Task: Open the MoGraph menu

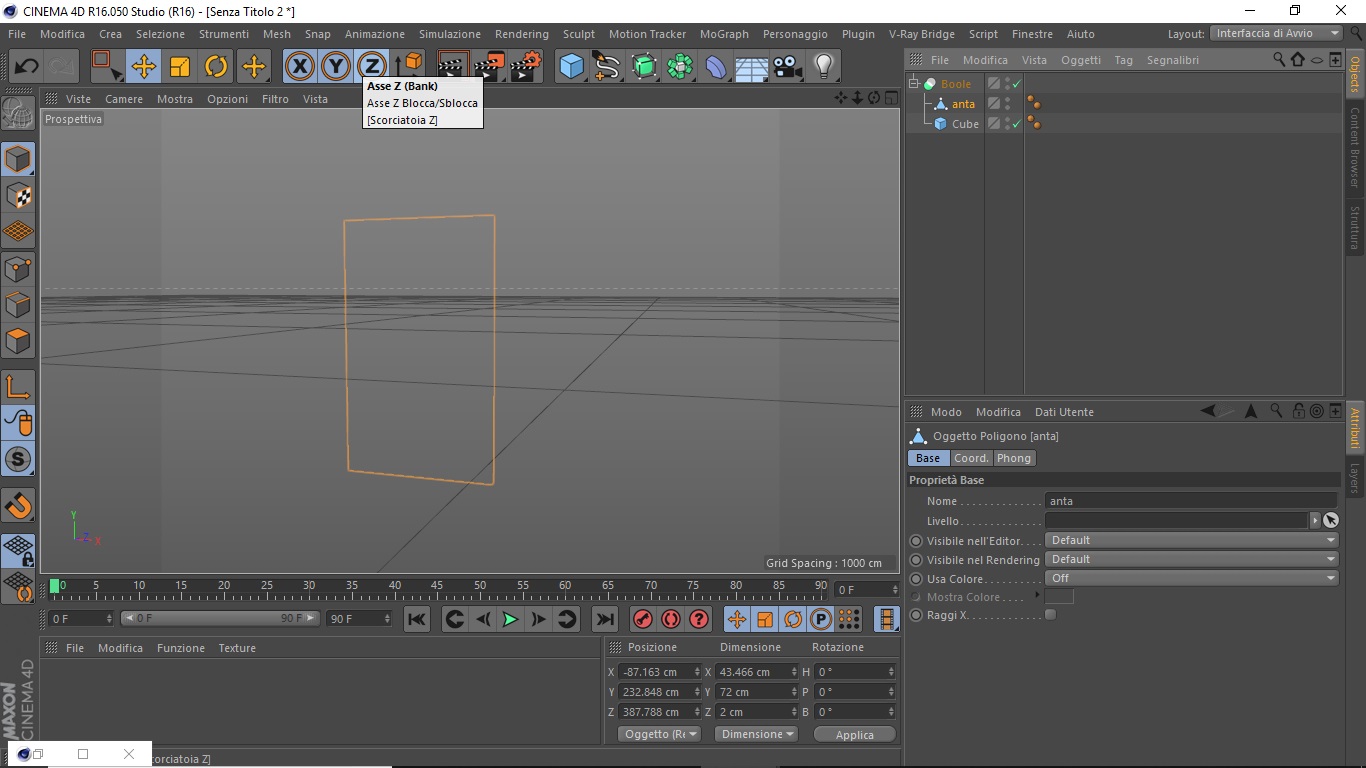Action: (724, 34)
